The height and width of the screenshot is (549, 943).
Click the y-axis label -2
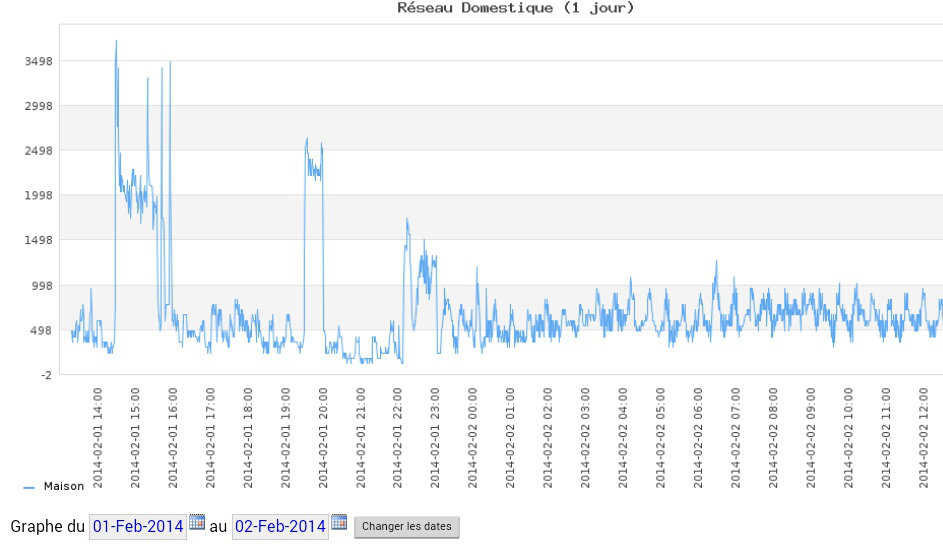pyautogui.click(x=46, y=375)
